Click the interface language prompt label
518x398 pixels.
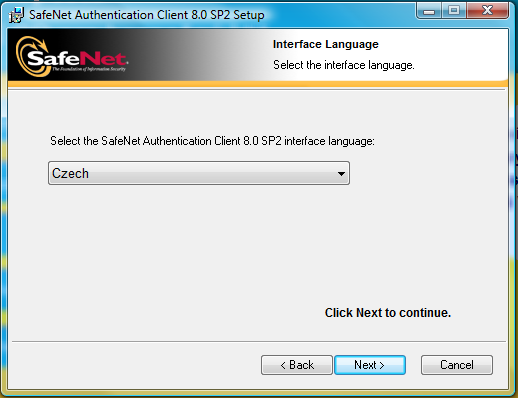pos(212,141)
